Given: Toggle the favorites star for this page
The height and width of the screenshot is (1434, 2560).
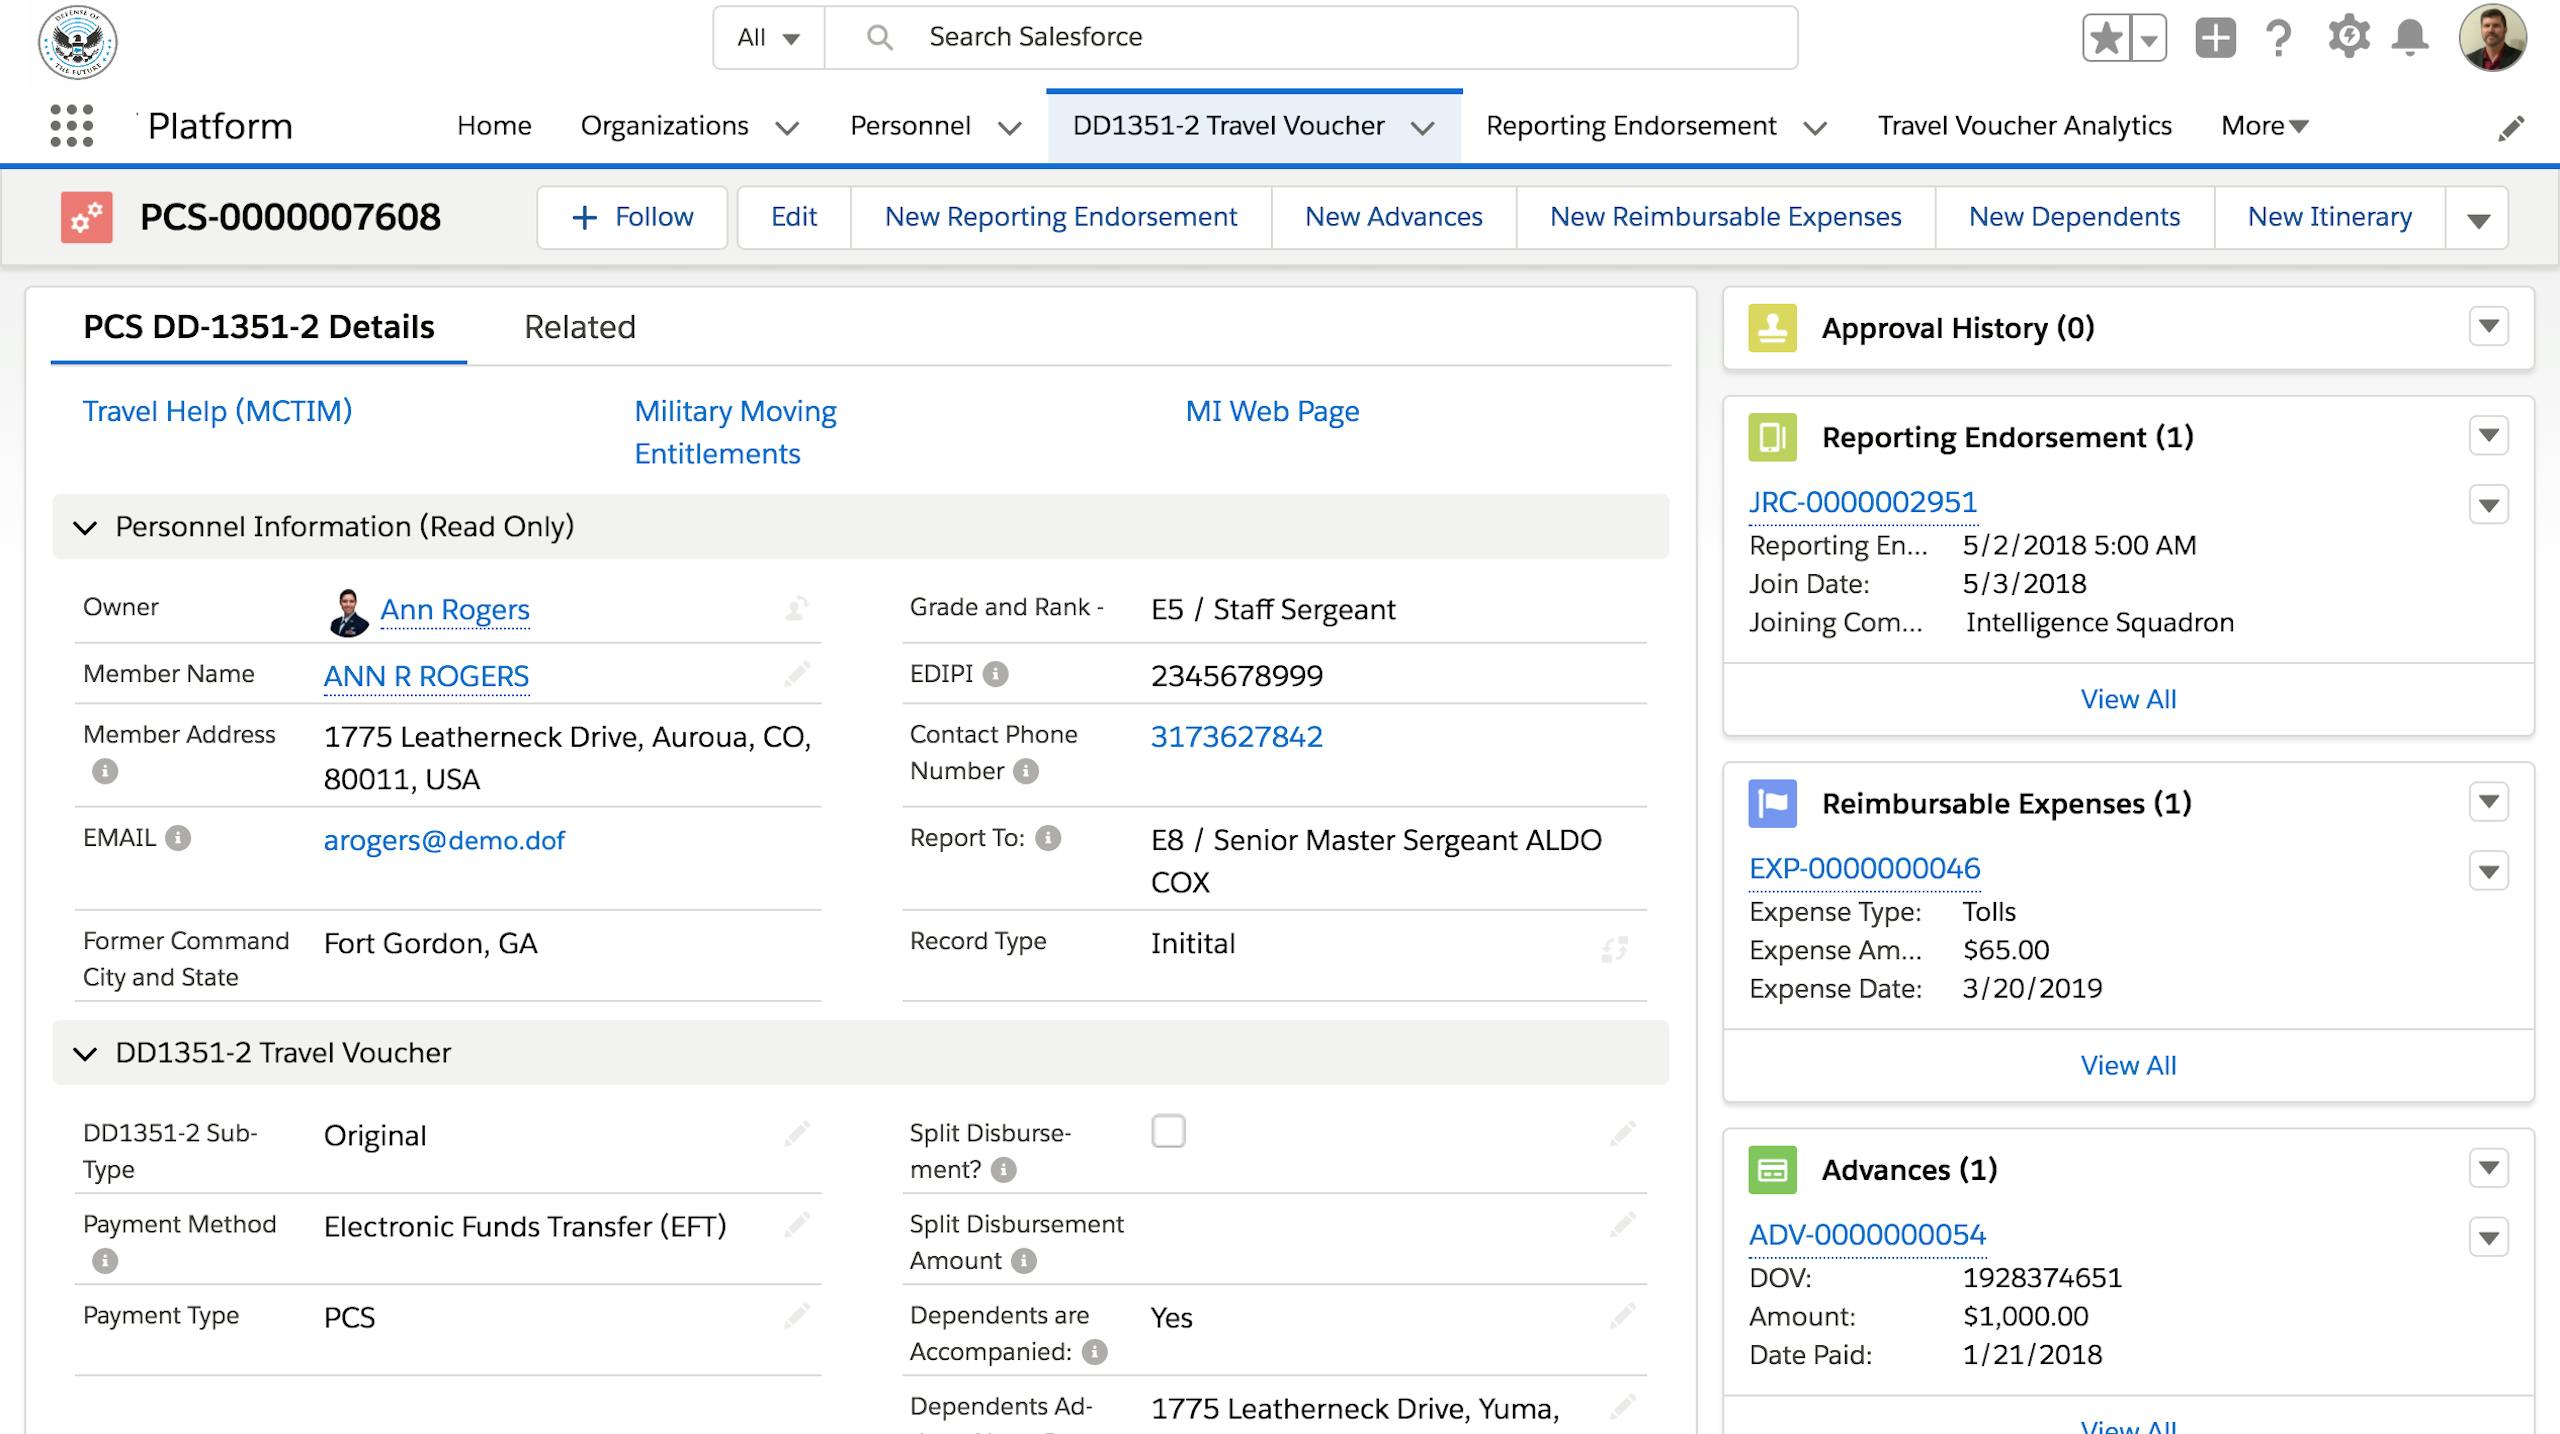Looking at the screenshot, I should coord(2104,37).
